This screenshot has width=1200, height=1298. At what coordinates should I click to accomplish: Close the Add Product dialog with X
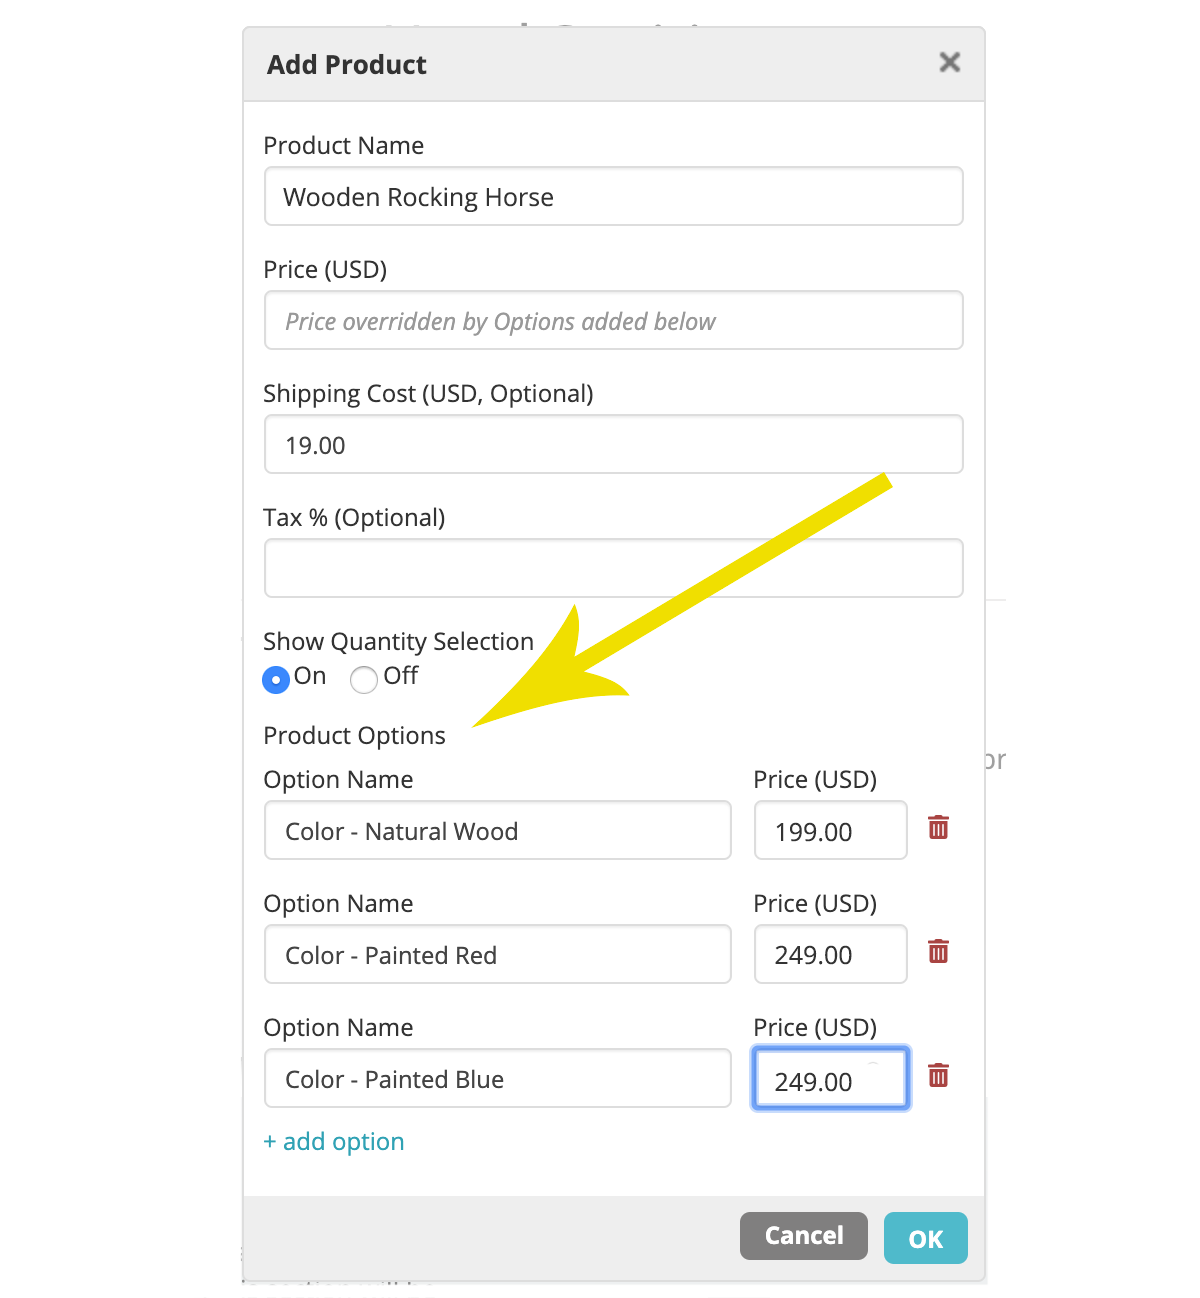950,63
